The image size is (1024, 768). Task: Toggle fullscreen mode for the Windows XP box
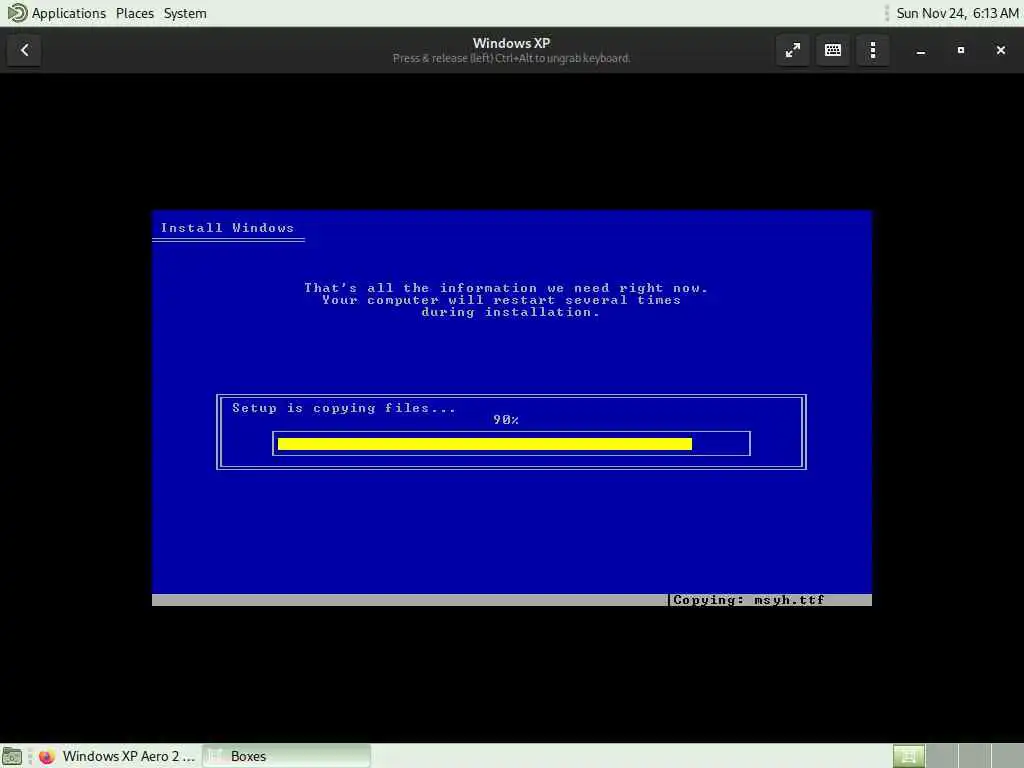(793, 50)
